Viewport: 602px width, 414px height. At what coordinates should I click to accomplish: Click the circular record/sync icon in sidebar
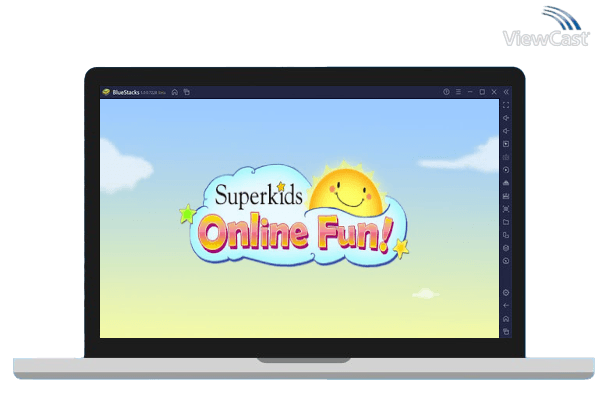point(506,170)
